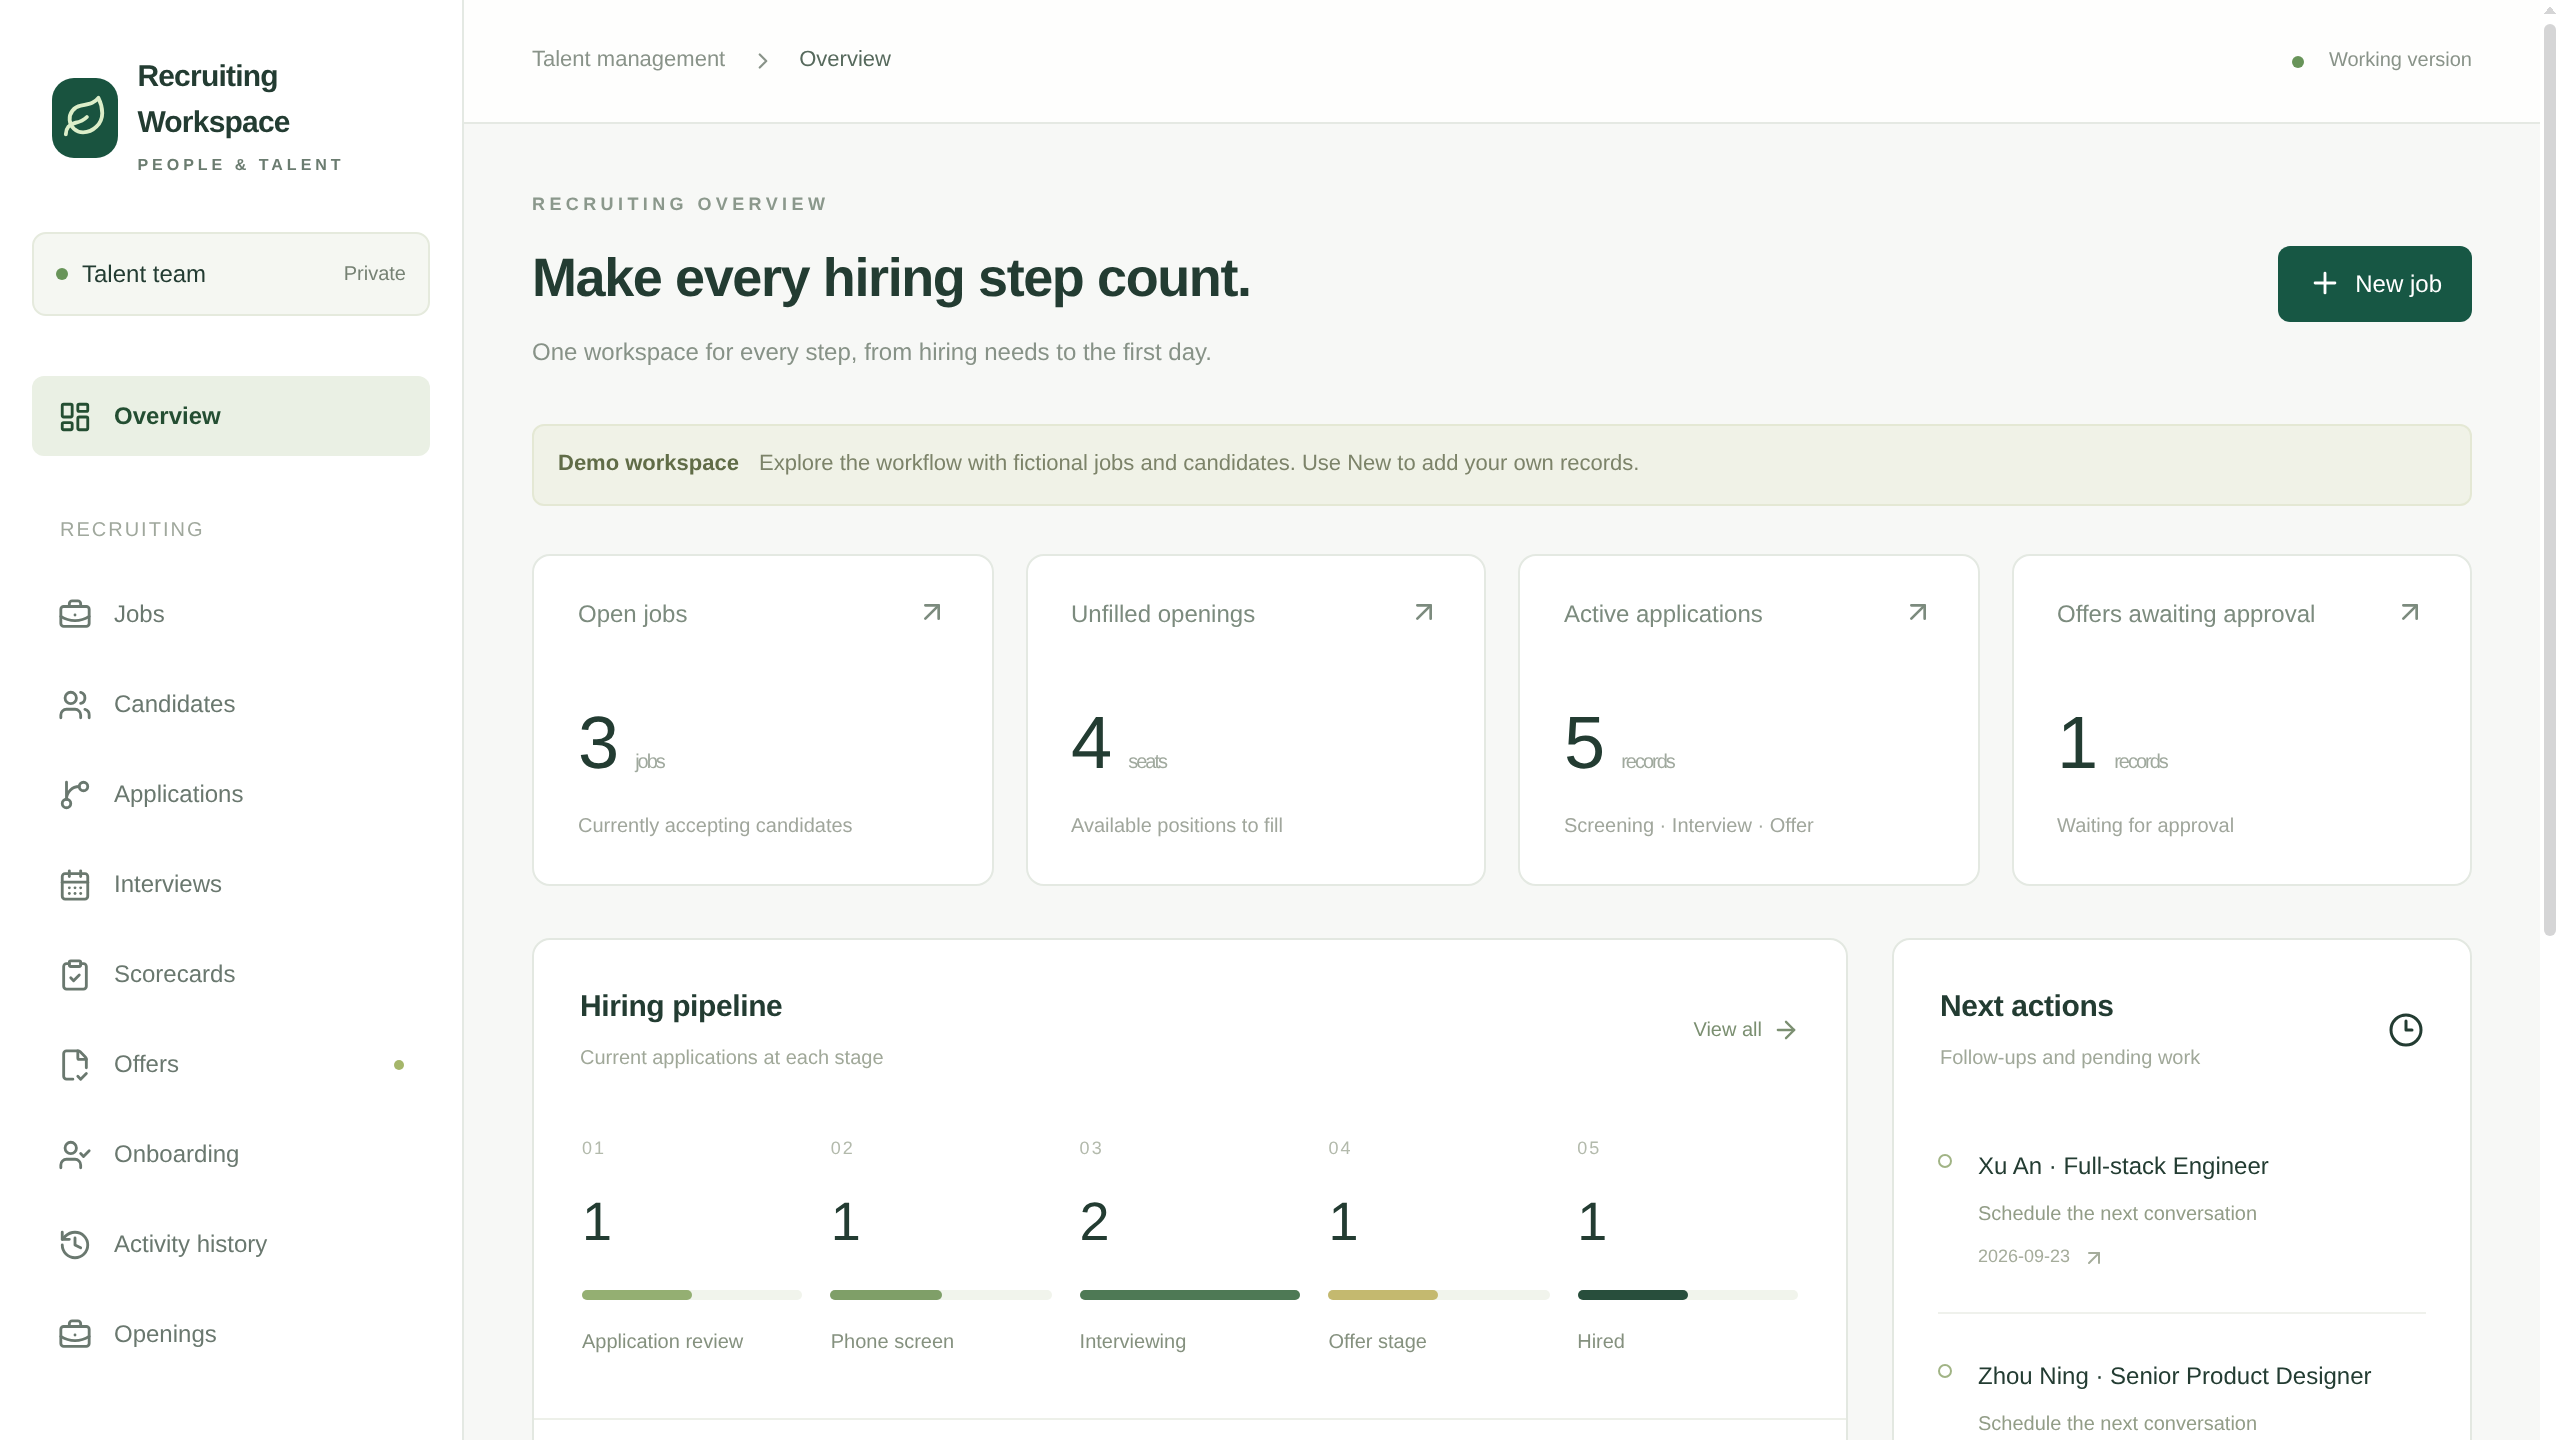Click the Hiring pipeline heading
Screen dimensions: 2560x1440
681,1006
